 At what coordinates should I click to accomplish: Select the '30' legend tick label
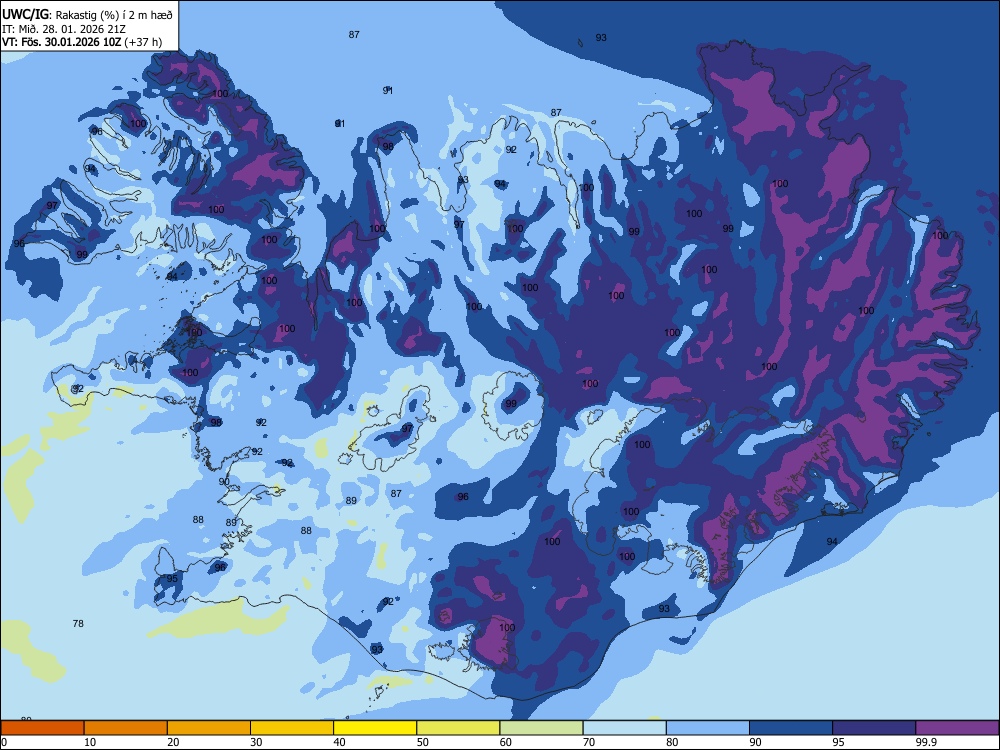tap(256, 742)
